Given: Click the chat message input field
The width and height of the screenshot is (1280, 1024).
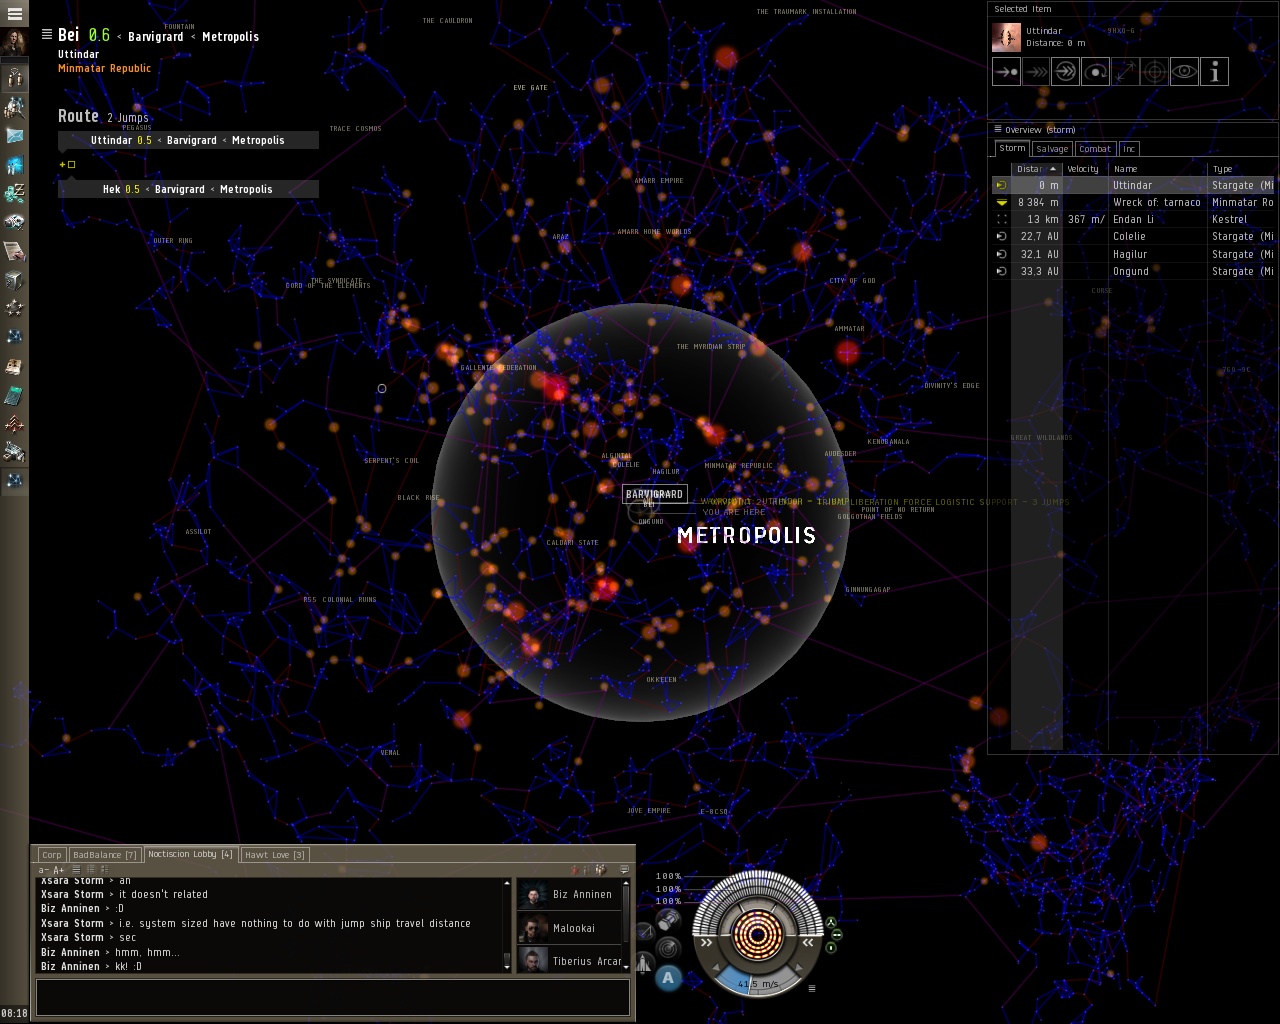Looking at the screenshot, I should click(333, 997).
